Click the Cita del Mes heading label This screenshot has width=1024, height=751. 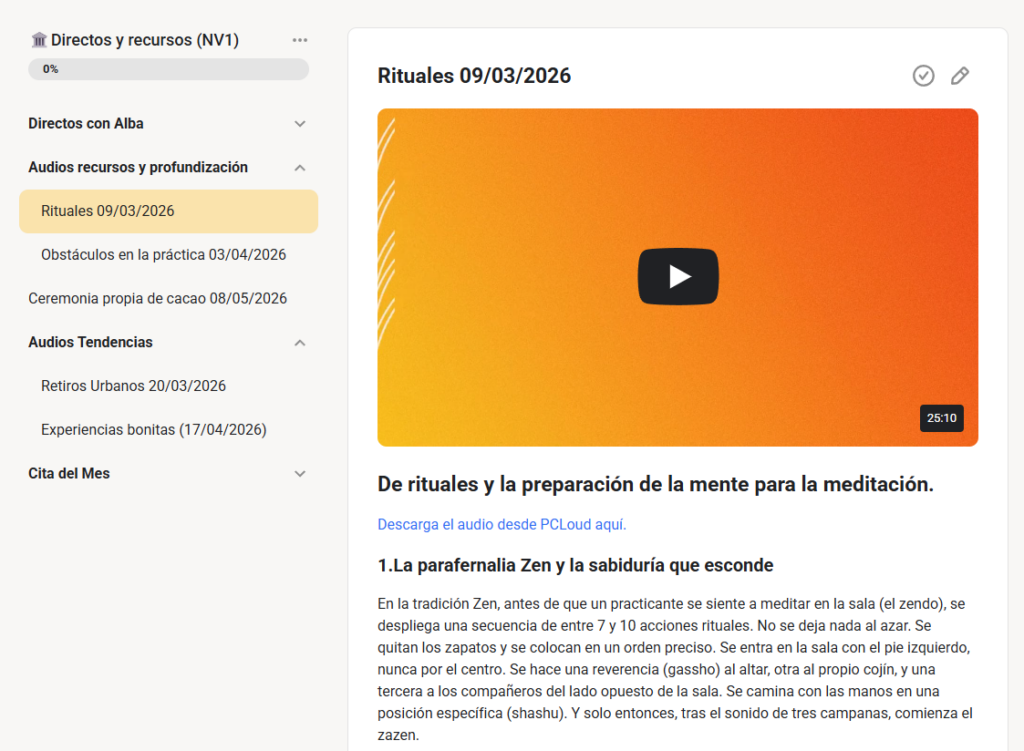[x=69, y=473]
